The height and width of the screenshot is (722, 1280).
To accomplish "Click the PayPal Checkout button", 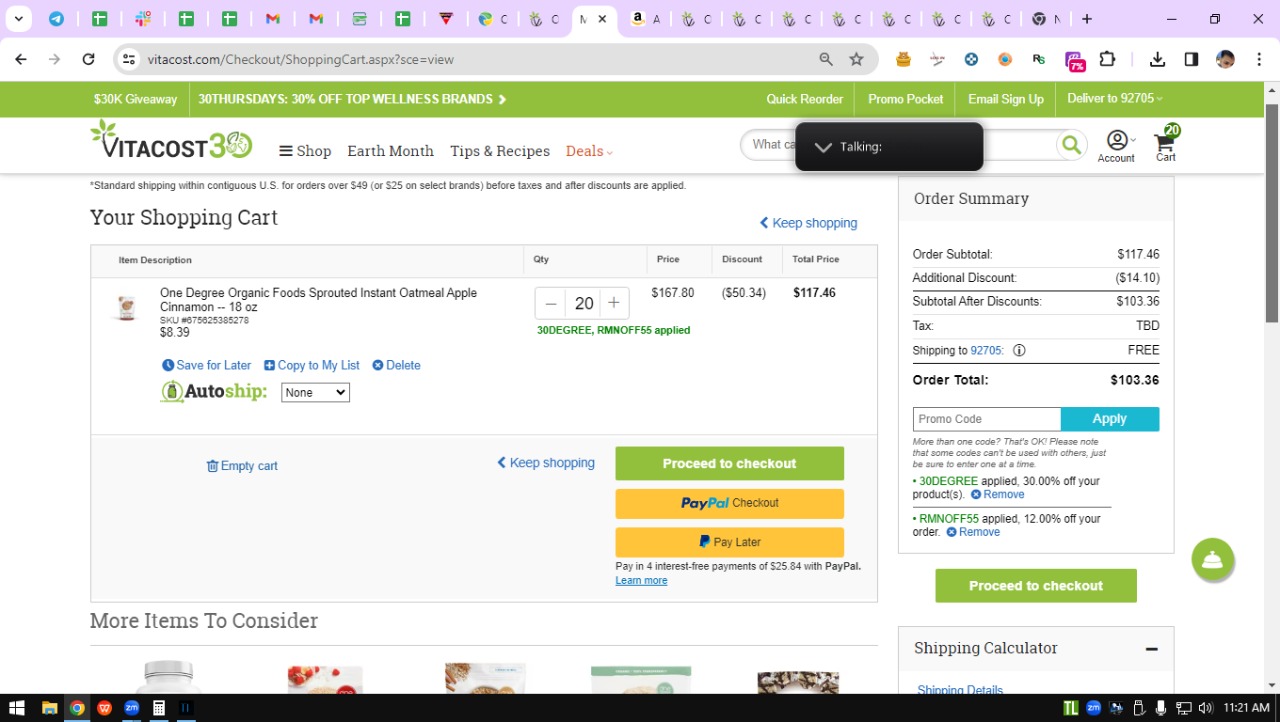I will pos(729,503).
